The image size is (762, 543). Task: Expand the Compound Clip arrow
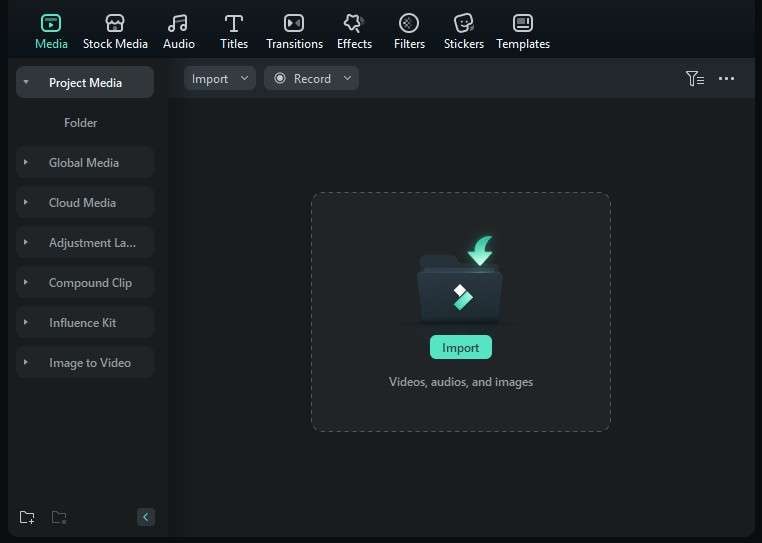pyautogui.click(x=26, y=282)
